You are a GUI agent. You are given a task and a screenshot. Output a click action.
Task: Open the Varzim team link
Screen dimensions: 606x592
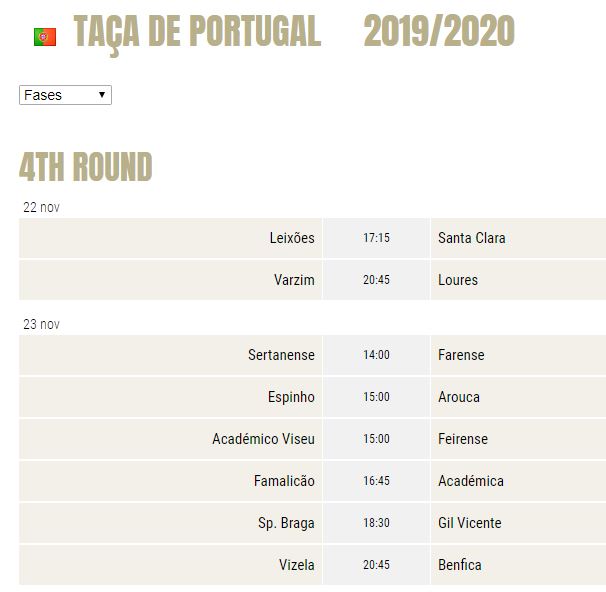(294, 280)
